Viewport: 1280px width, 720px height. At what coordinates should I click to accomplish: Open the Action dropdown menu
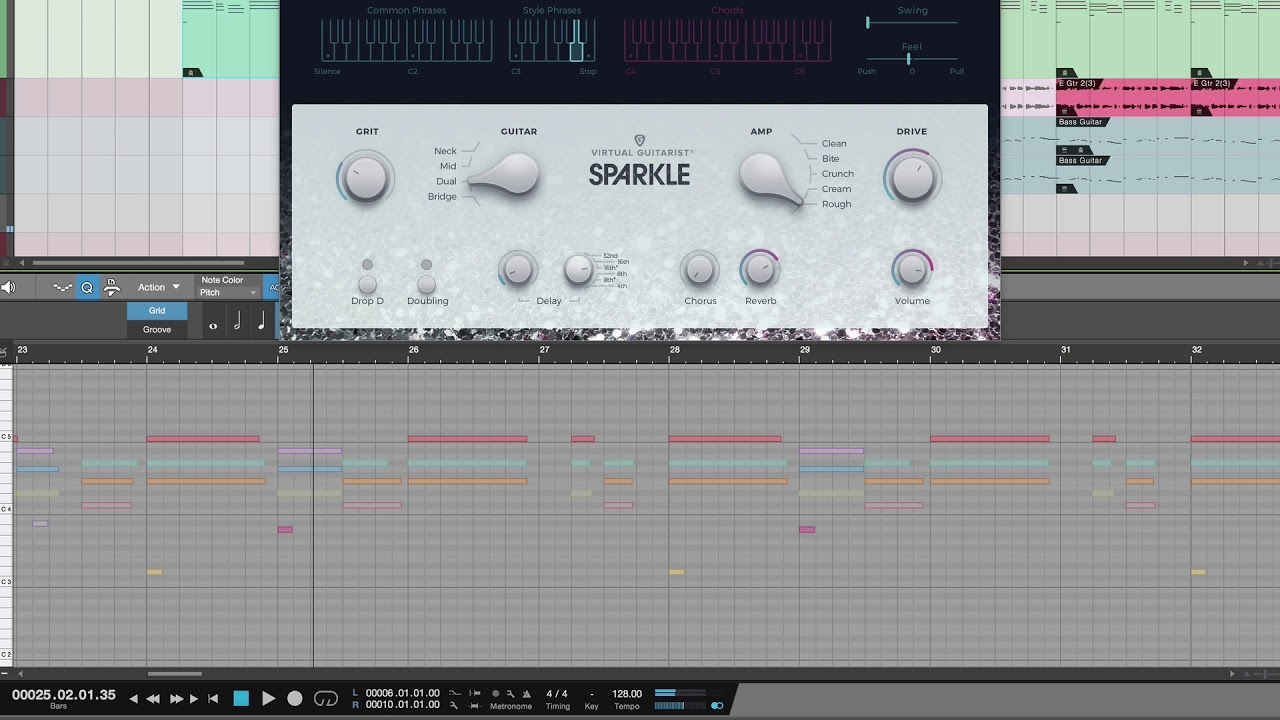pyautogui.click(x=159, y=287)
